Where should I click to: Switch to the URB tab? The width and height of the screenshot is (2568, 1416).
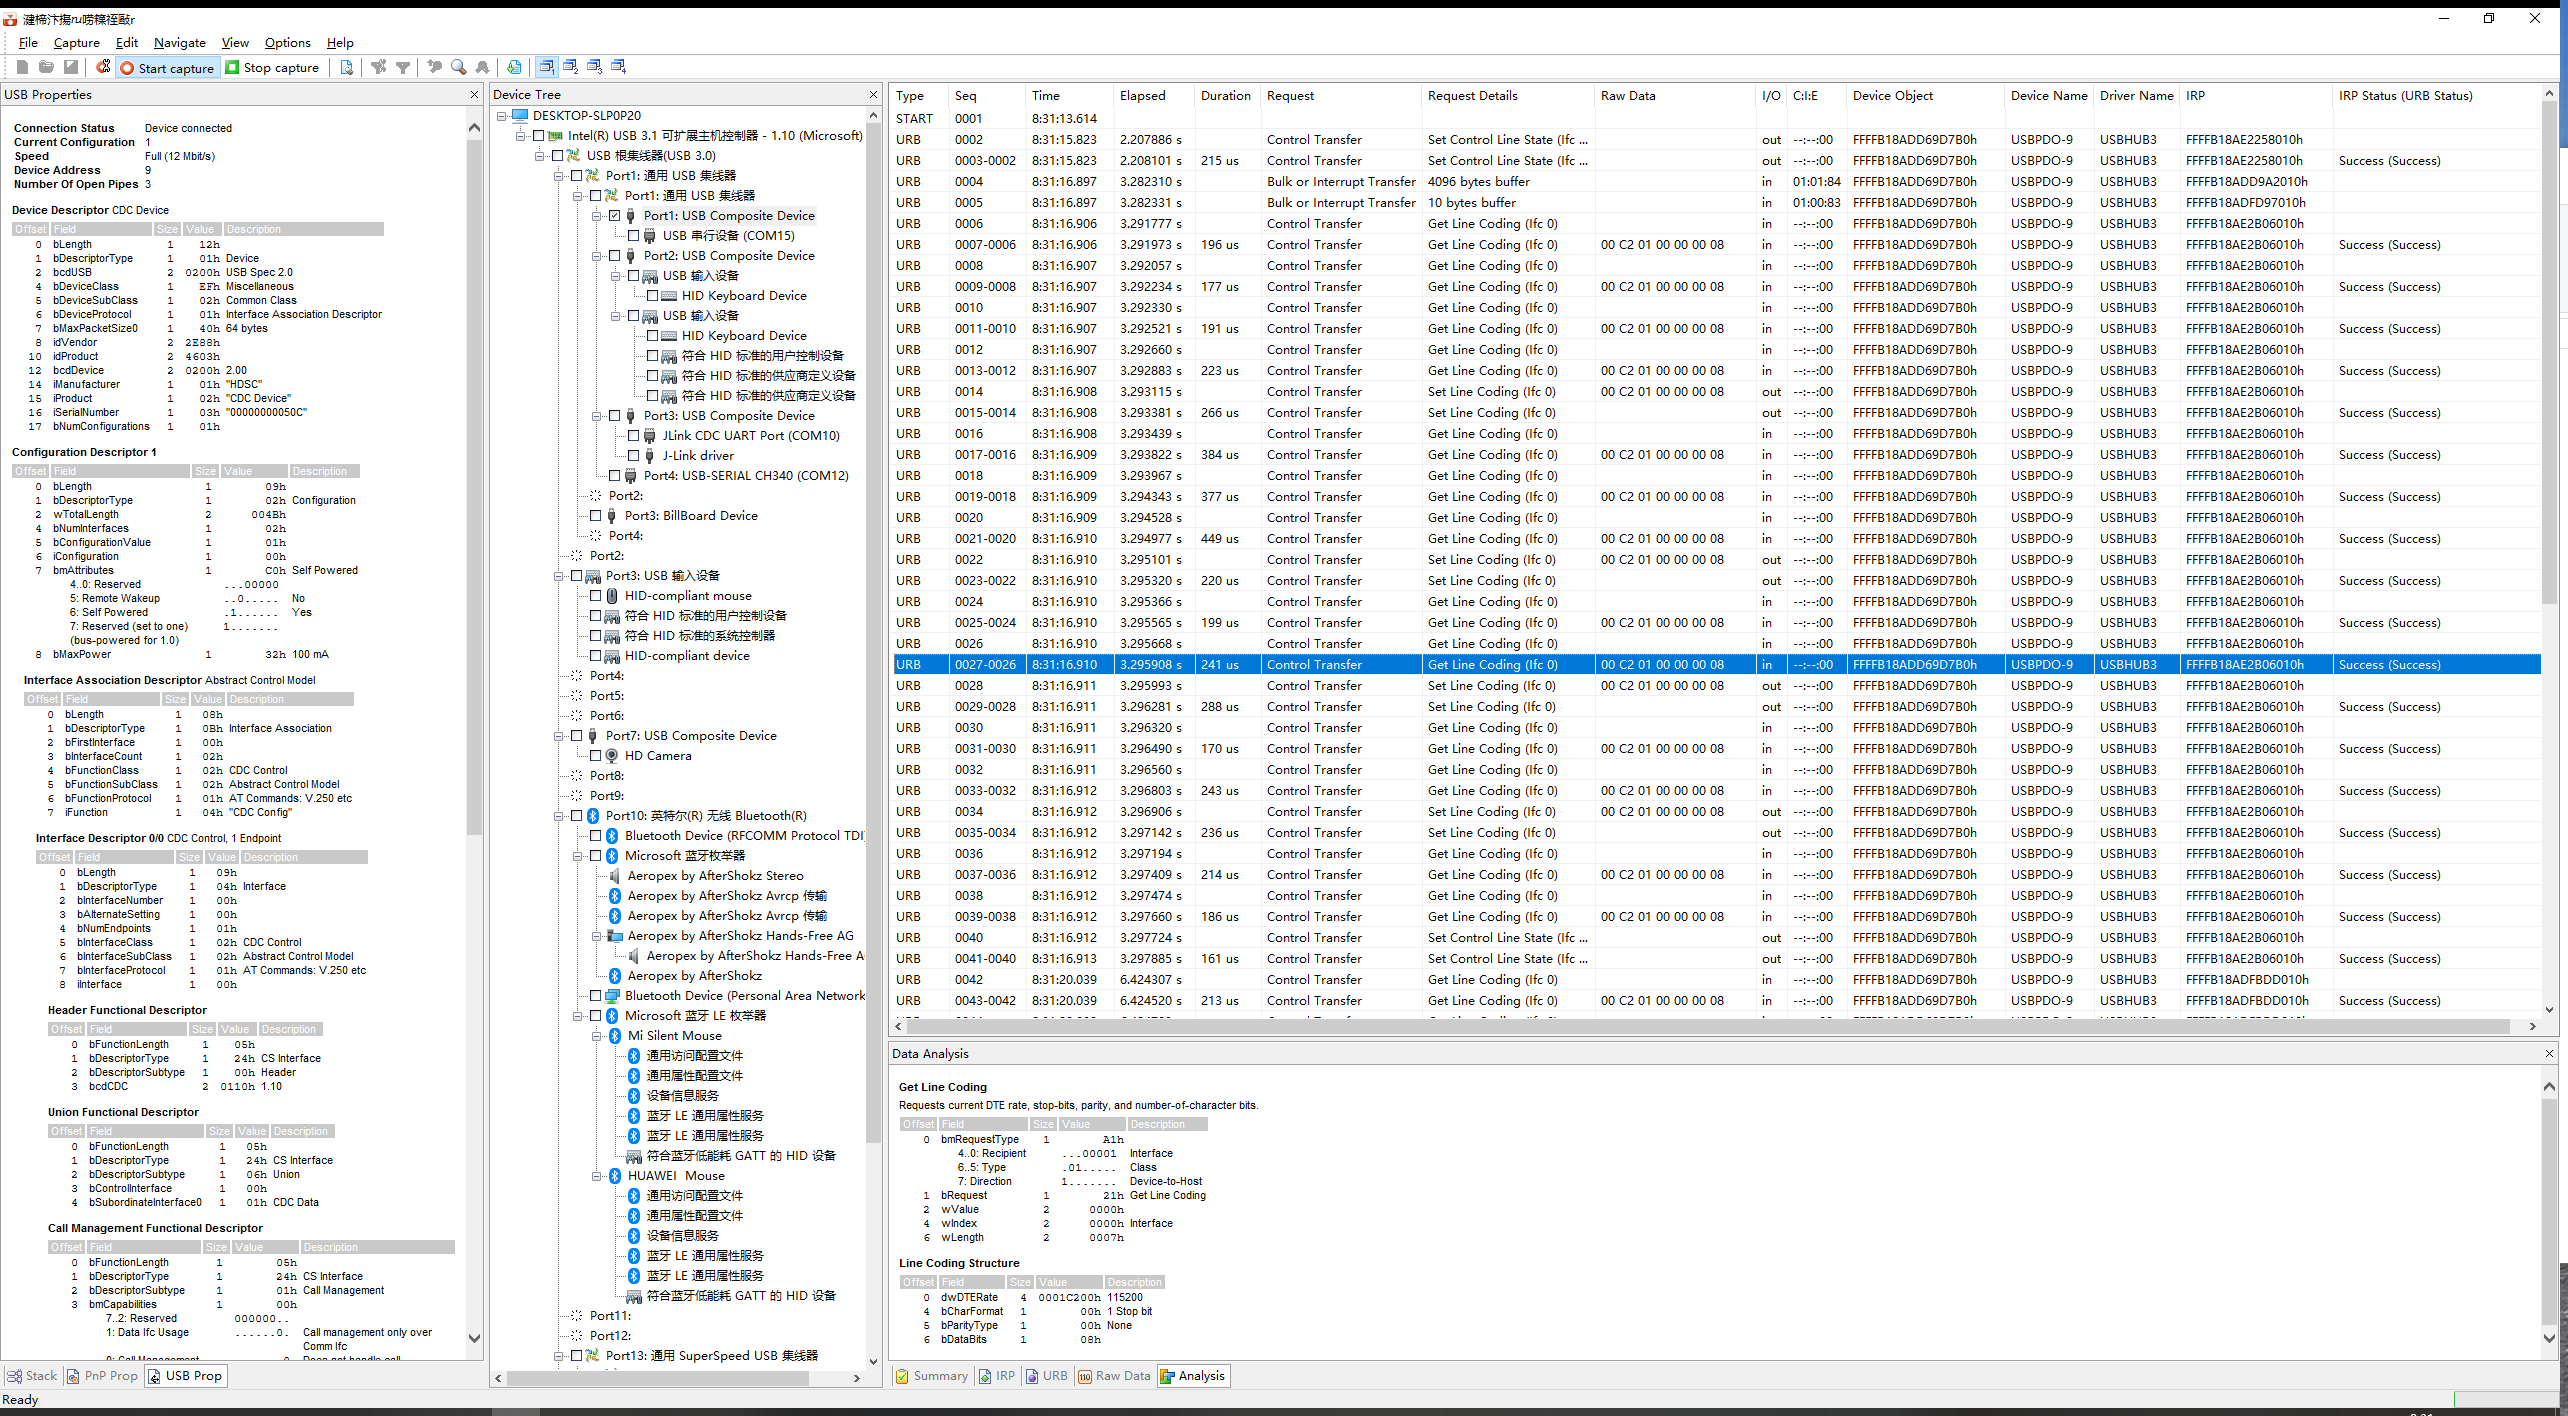tap(1046, 1375)
